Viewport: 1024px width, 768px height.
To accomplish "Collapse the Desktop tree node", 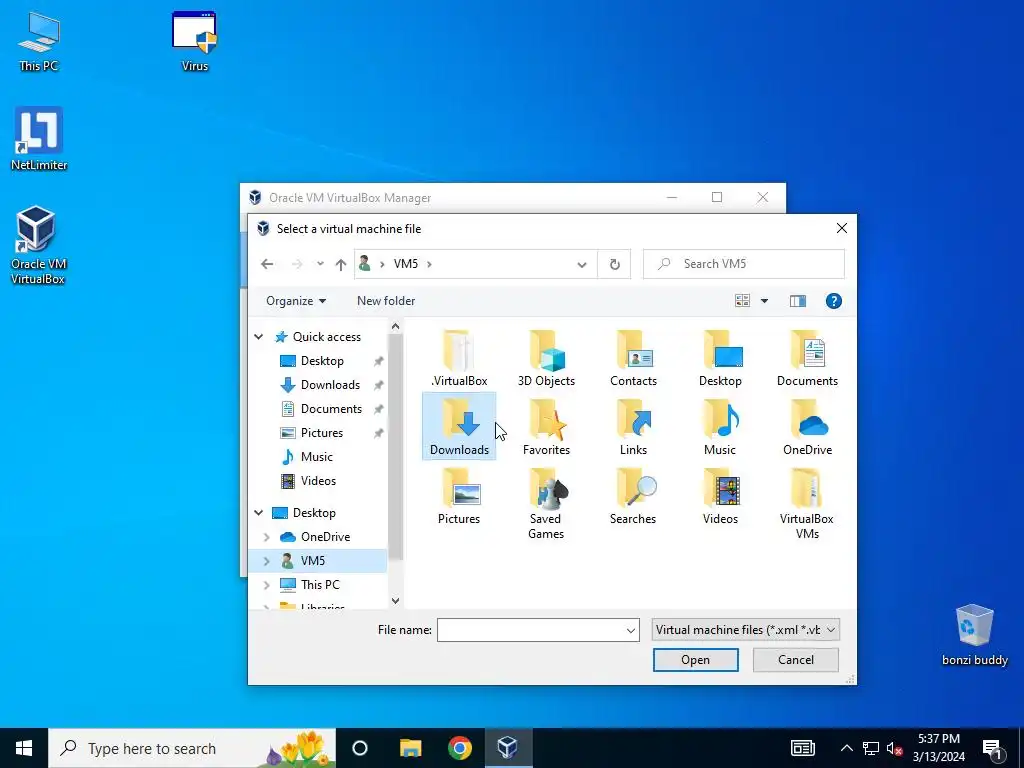I will [x=259, y=513].
